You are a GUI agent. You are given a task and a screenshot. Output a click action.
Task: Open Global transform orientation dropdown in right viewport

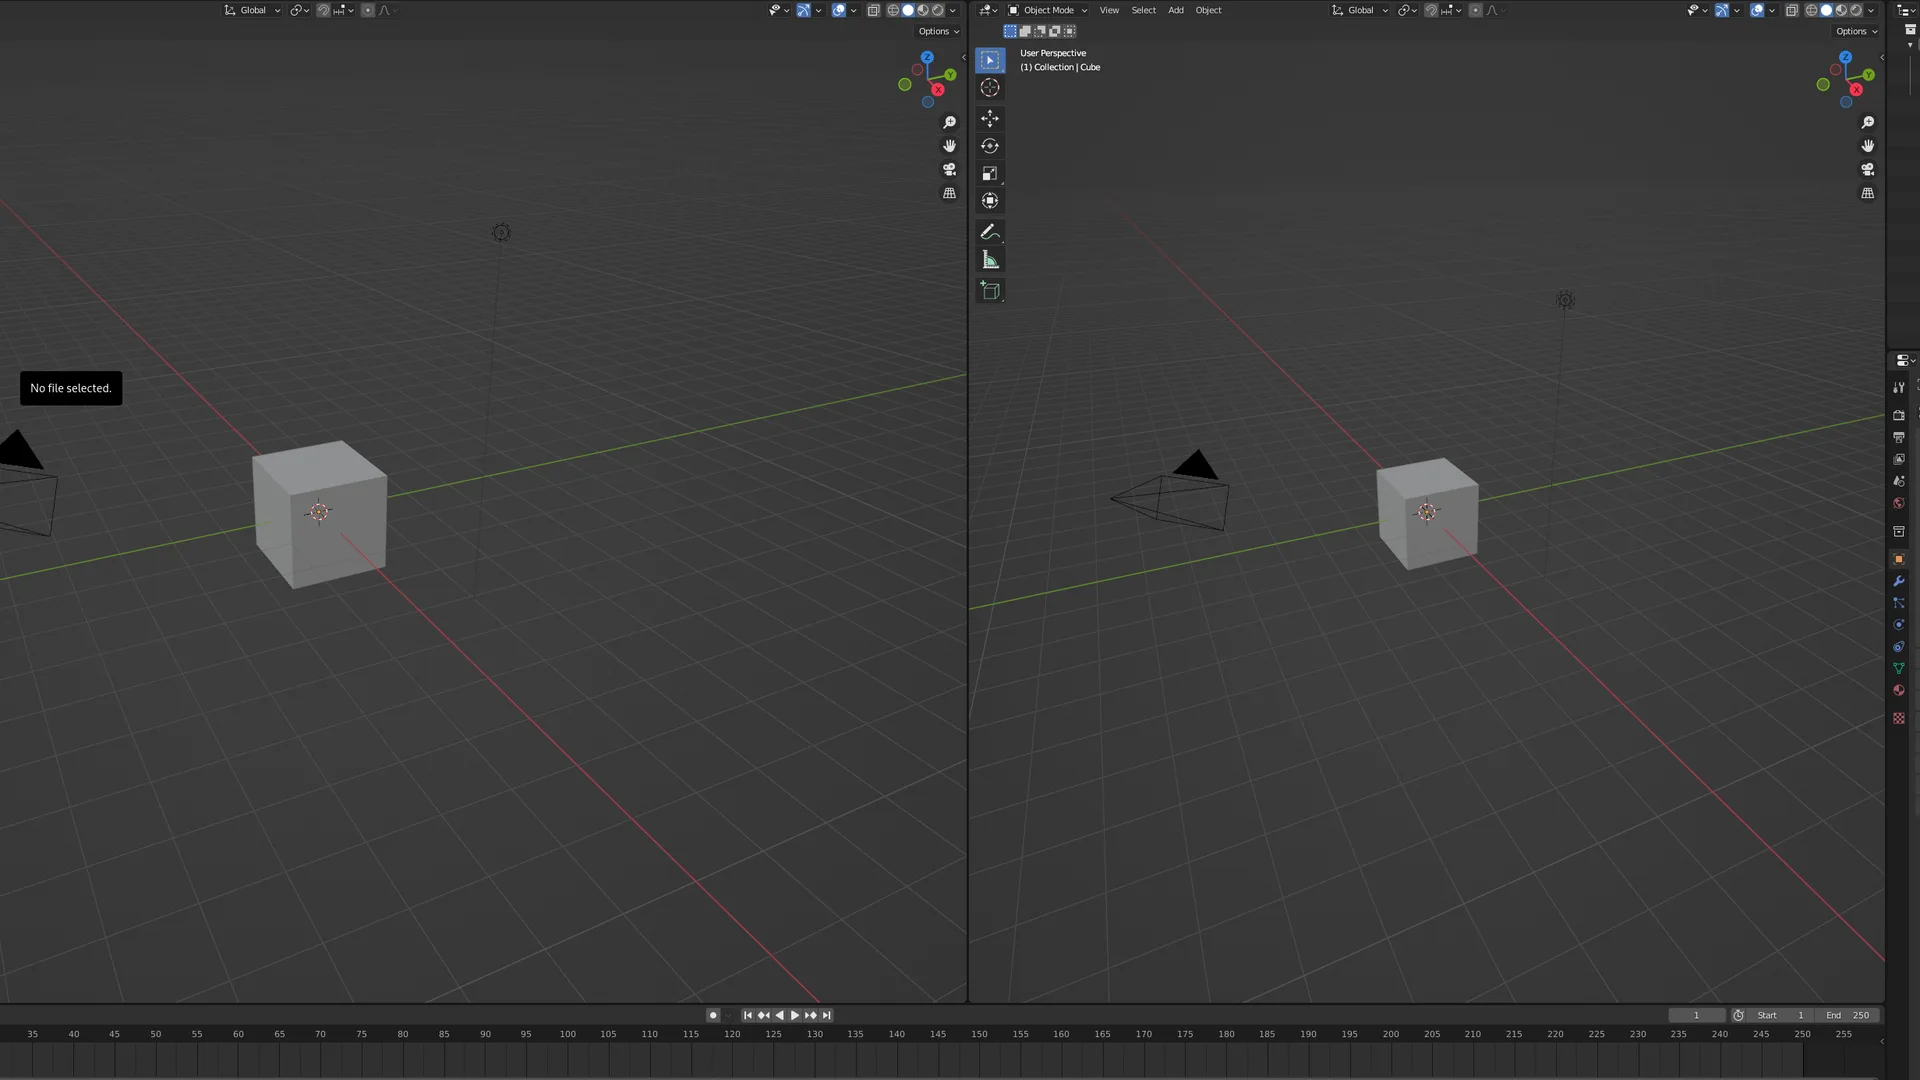pyautogui.click(x=1360, y=10)
